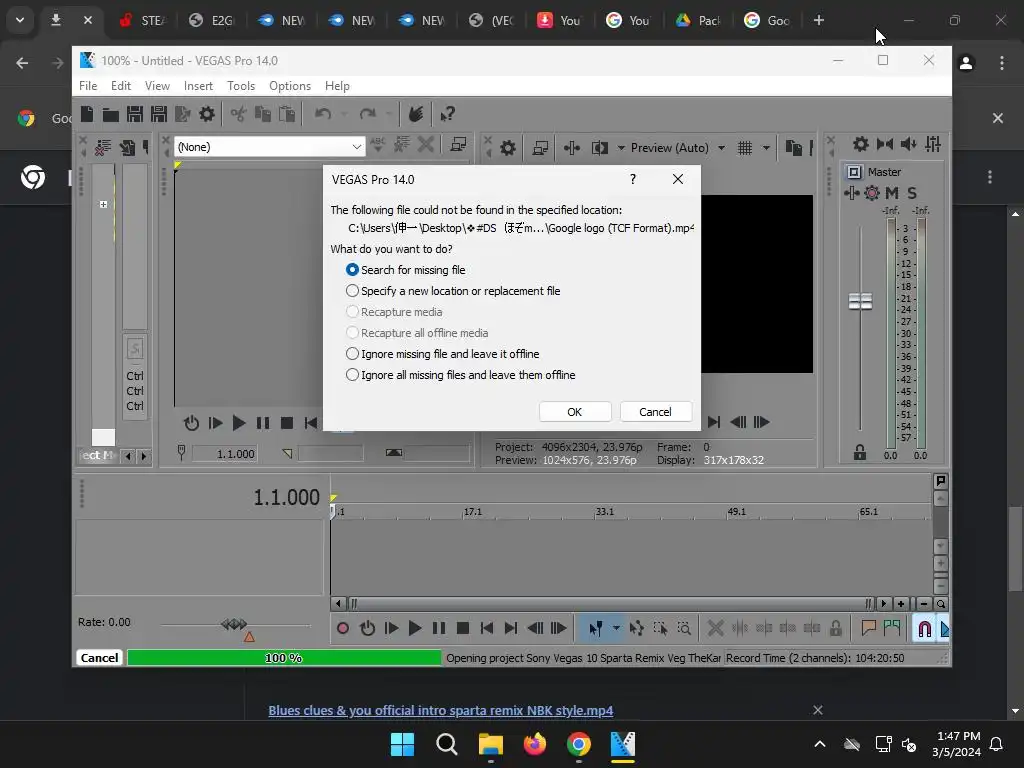The image size is (1024, 768).
Task: Toggle the Master Solo S button
Action: coord(912,193)
